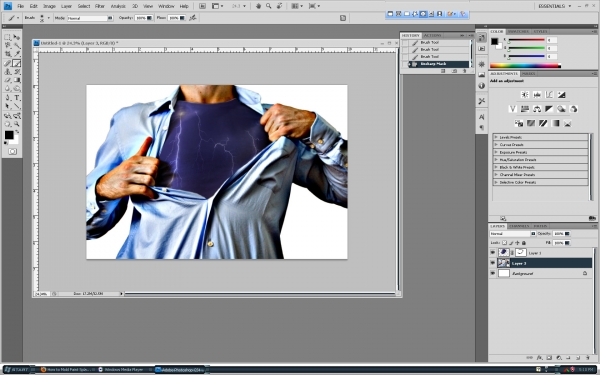Image resolution: width=600 pixels, height=375 pixels.
Task: Toggle lock image pixels
Action: (x=511, y=243)
